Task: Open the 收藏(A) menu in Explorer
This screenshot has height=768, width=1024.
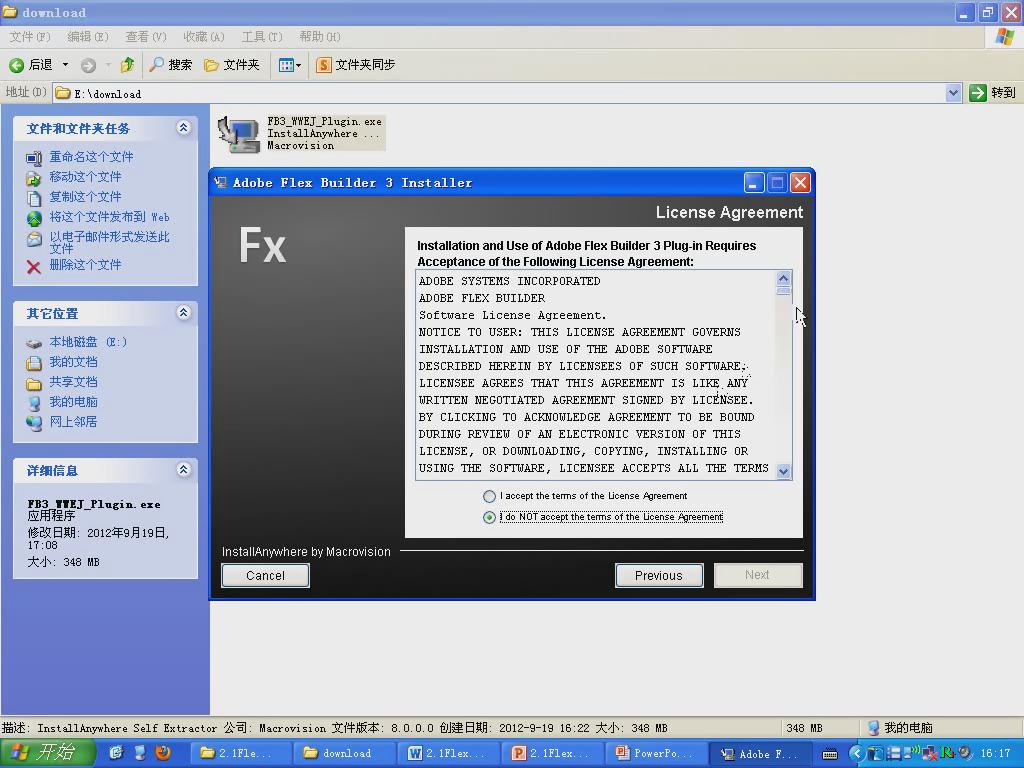Action: pyautogui.click(x=204, y=37)
